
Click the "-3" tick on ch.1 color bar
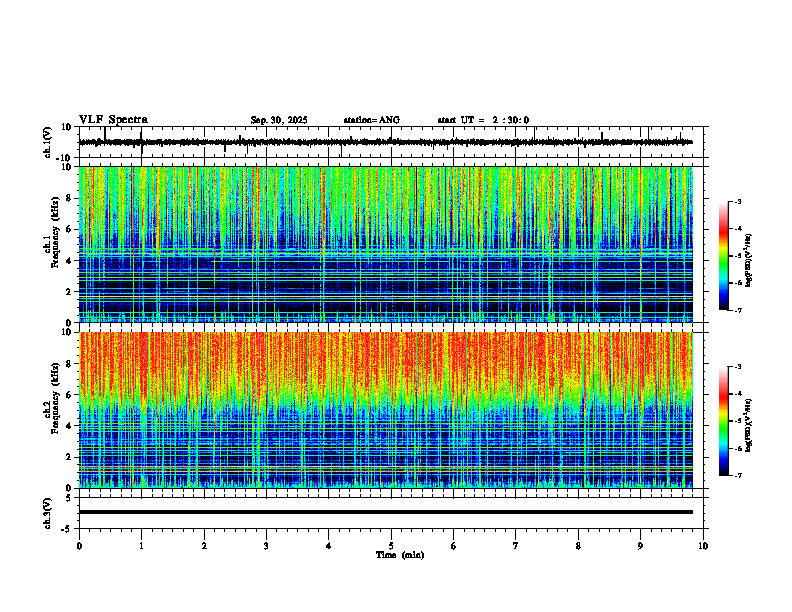pyautogui.click(x=738, y=202)
